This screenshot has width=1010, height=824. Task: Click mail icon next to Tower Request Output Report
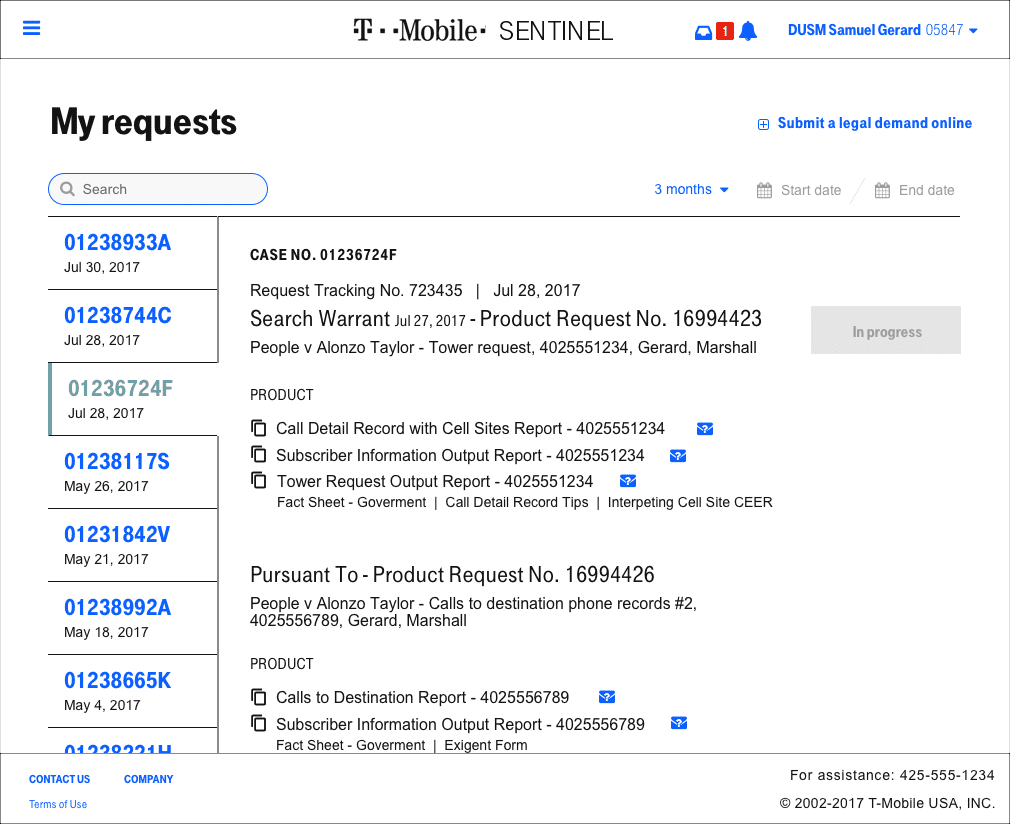click(628, 482)
